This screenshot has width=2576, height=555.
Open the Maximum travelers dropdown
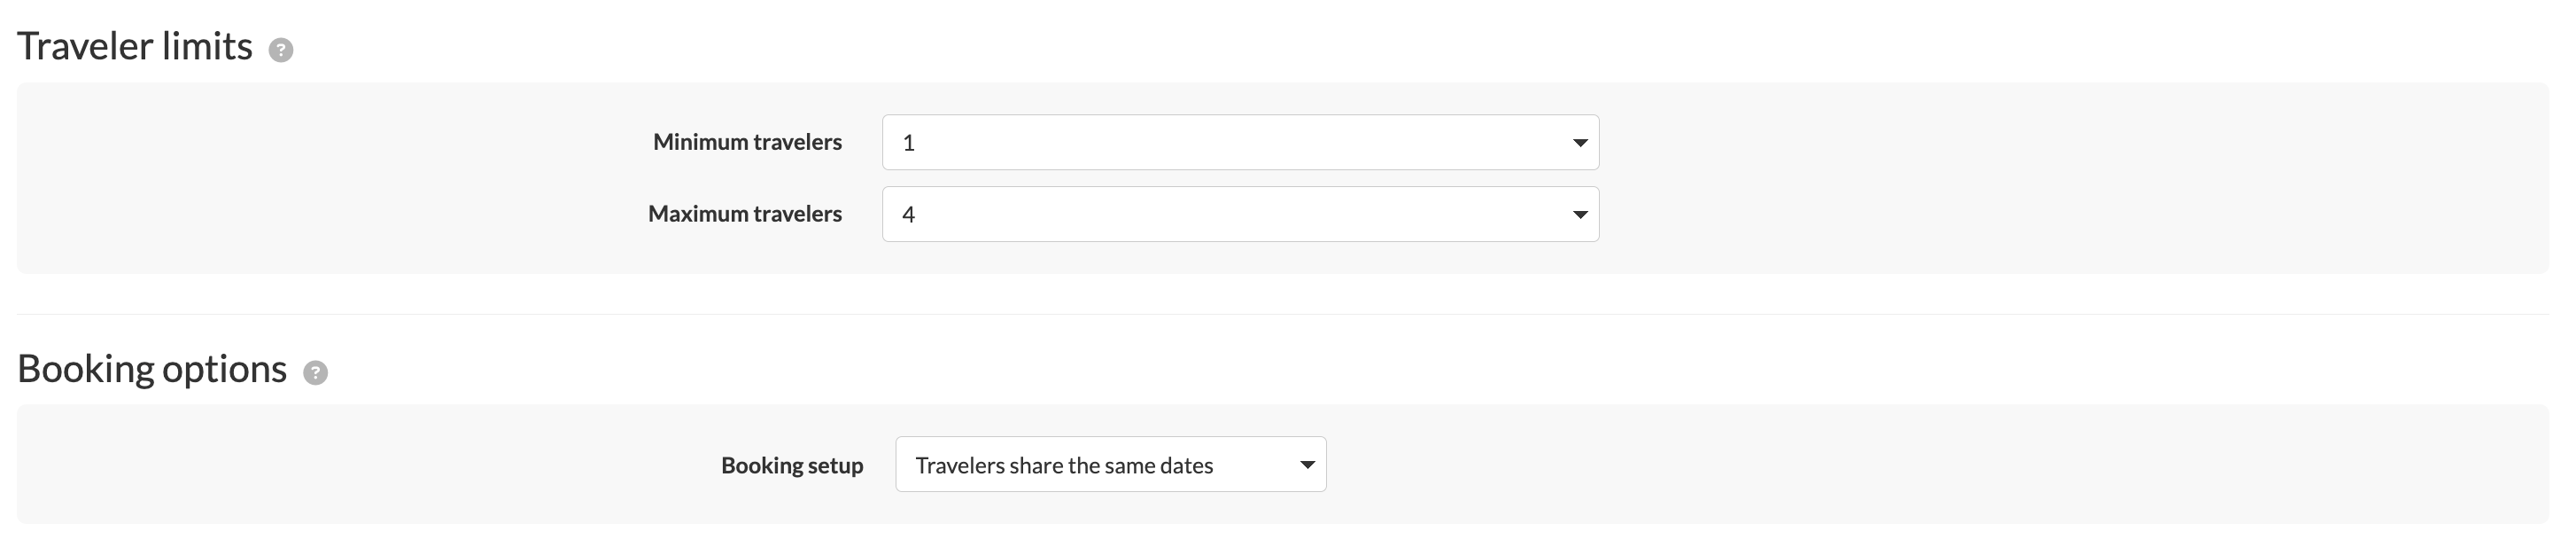tap(1239, 214)
